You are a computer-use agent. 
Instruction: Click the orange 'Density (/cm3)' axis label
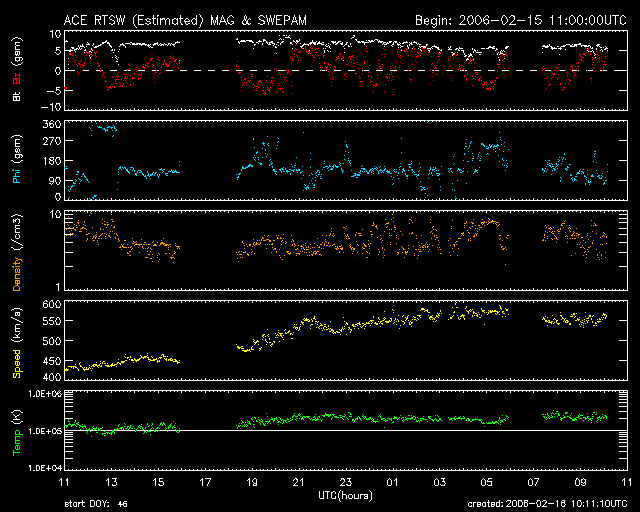point(17,252)
